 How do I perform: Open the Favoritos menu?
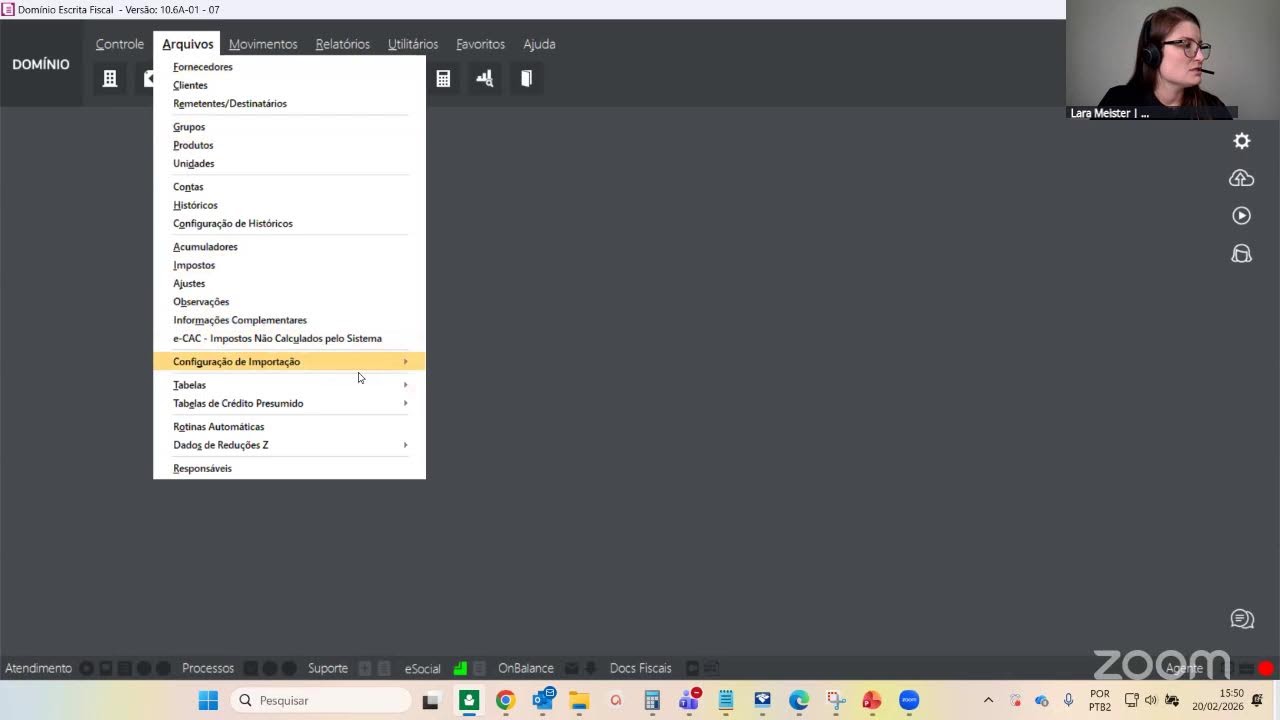(x=480, y=44)
